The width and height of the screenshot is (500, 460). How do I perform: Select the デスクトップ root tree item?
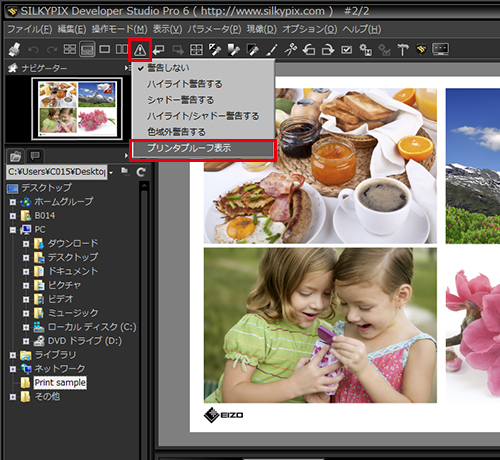pos(46,188)
